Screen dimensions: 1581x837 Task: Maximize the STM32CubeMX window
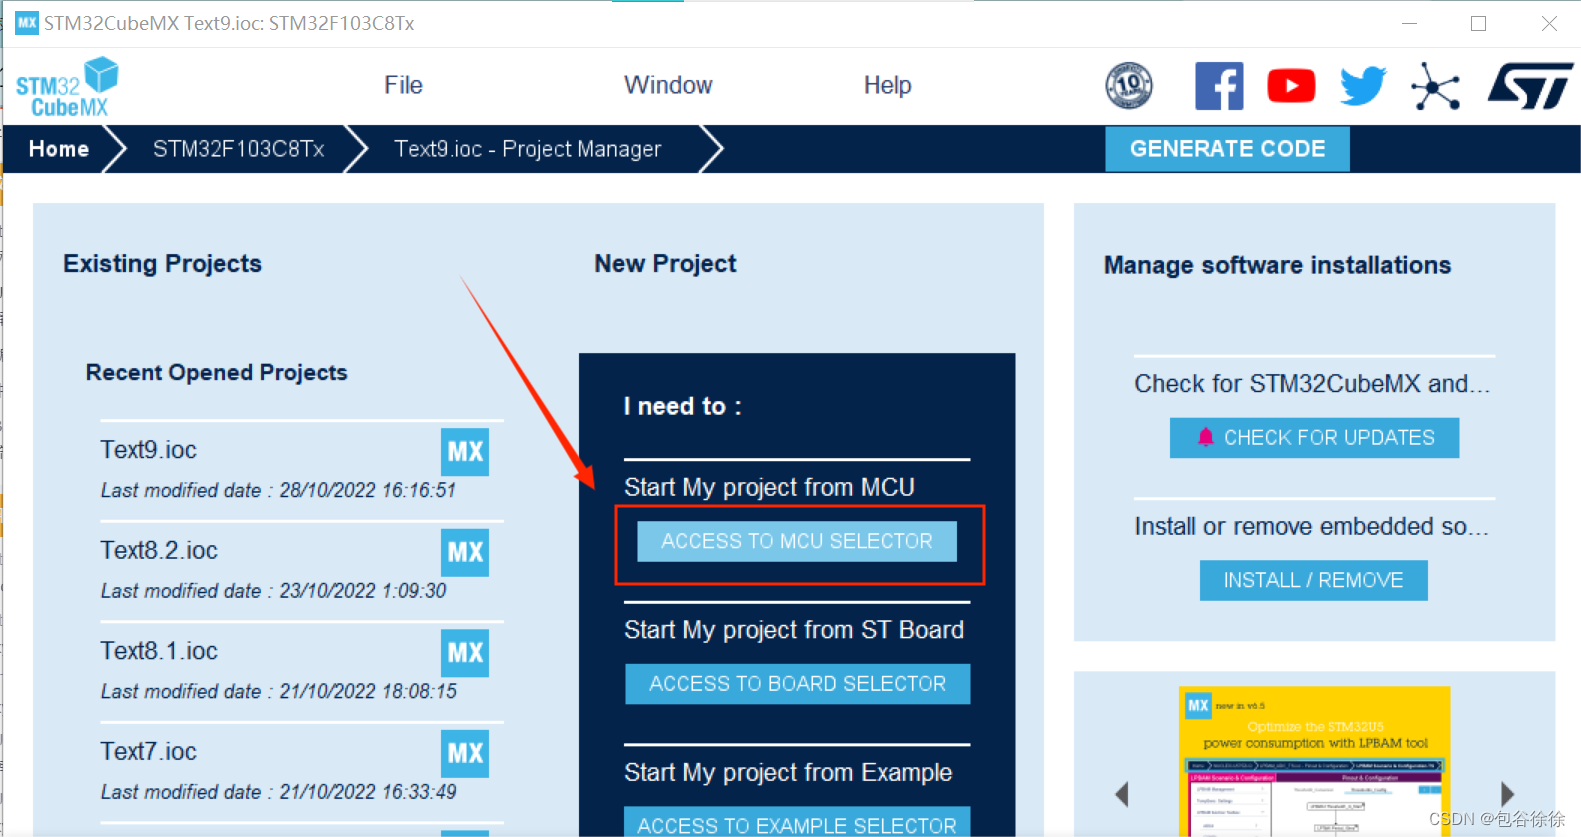pyautogui.click(x=1479, y=23)
